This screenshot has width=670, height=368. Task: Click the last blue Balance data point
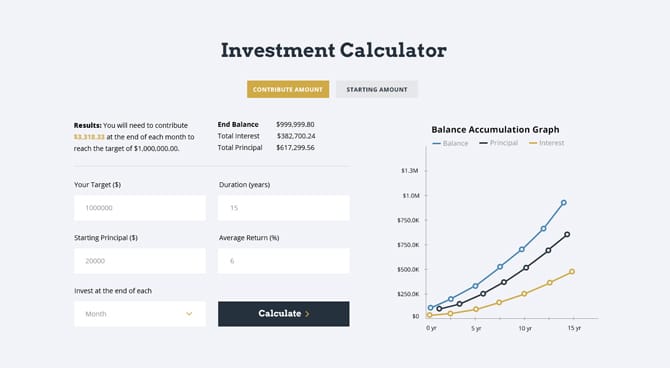click(564, 203)
